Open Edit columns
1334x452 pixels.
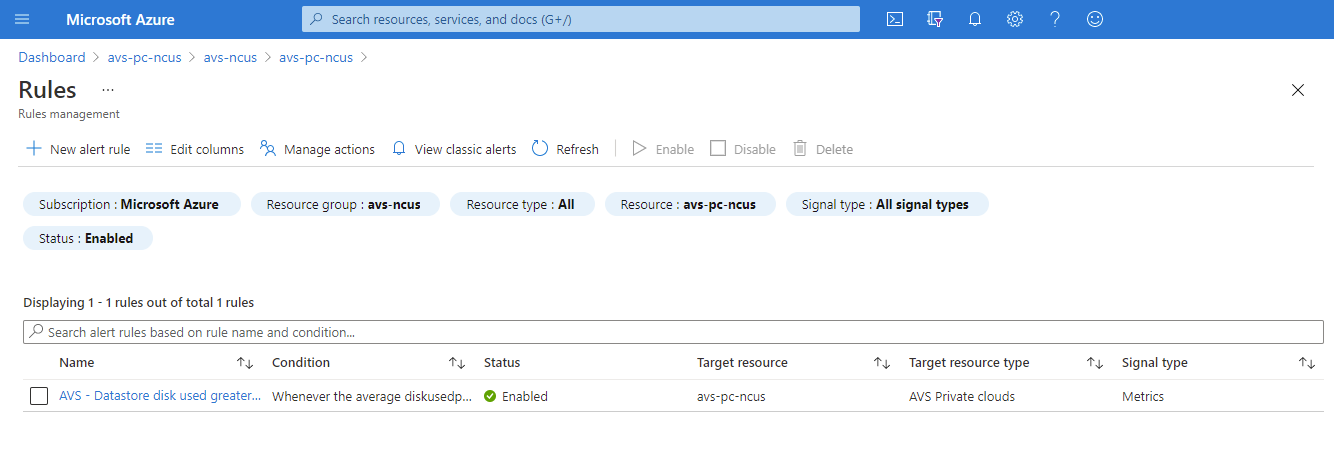tap(195, 149)
